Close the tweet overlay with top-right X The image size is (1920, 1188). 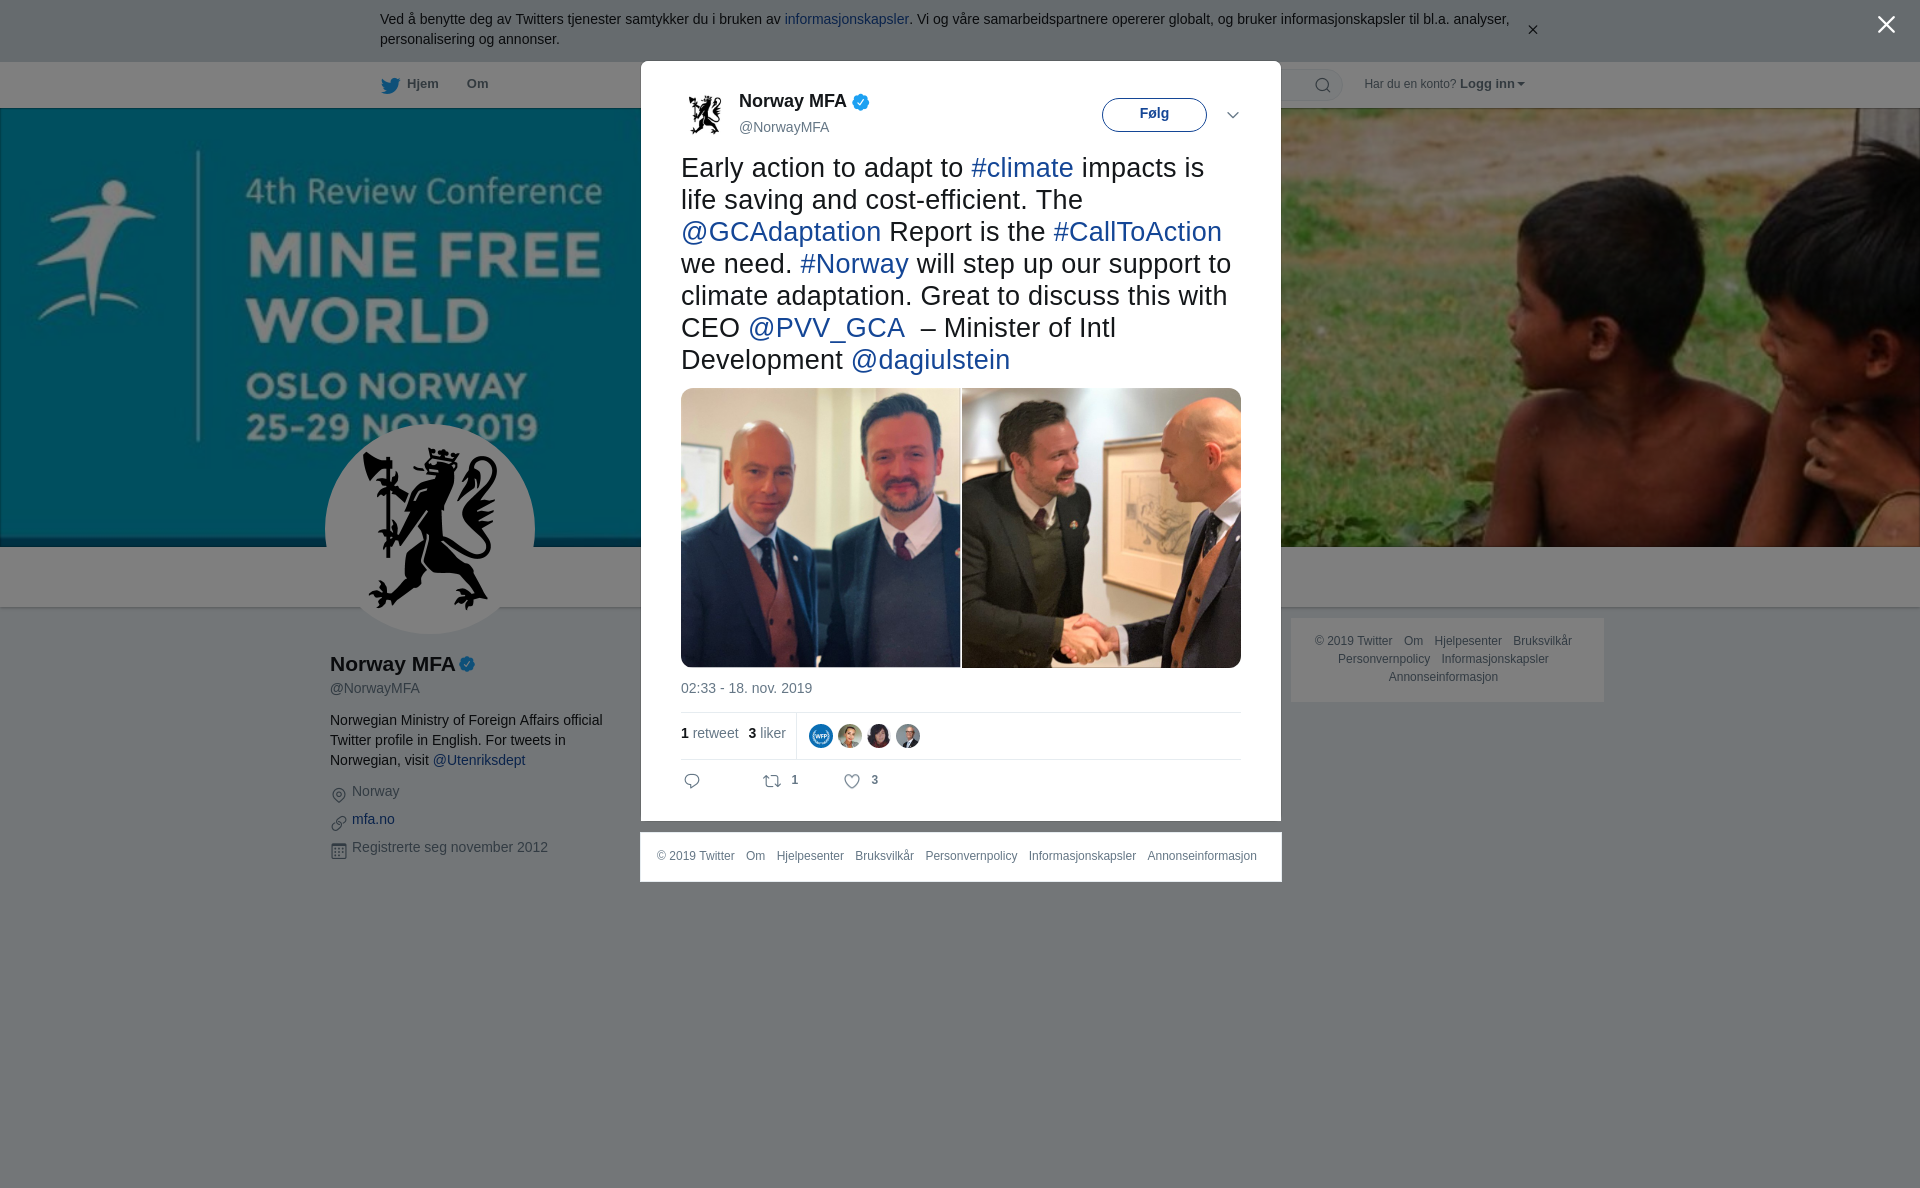click(x=1886, y=25)
